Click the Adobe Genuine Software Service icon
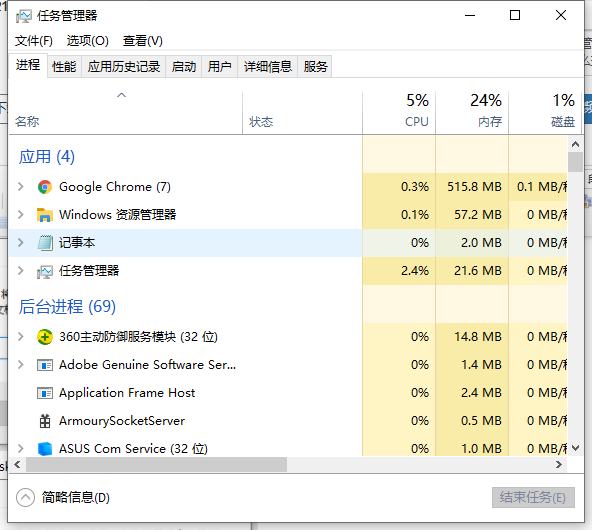592x530 pixels. pyautogui.click(x=45, y=365)
